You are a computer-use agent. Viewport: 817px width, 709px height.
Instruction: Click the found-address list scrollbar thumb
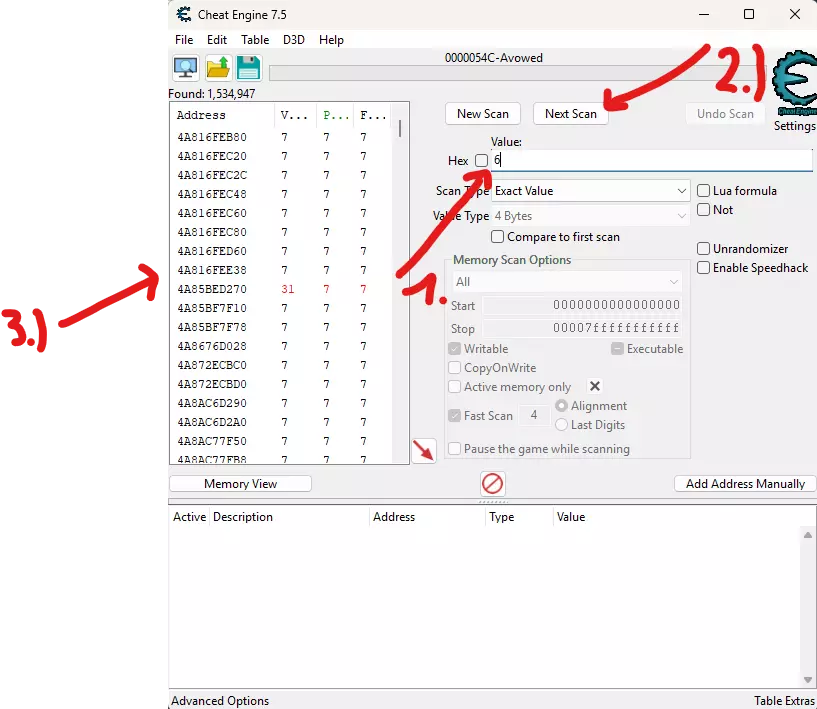[x=400, y=128]
